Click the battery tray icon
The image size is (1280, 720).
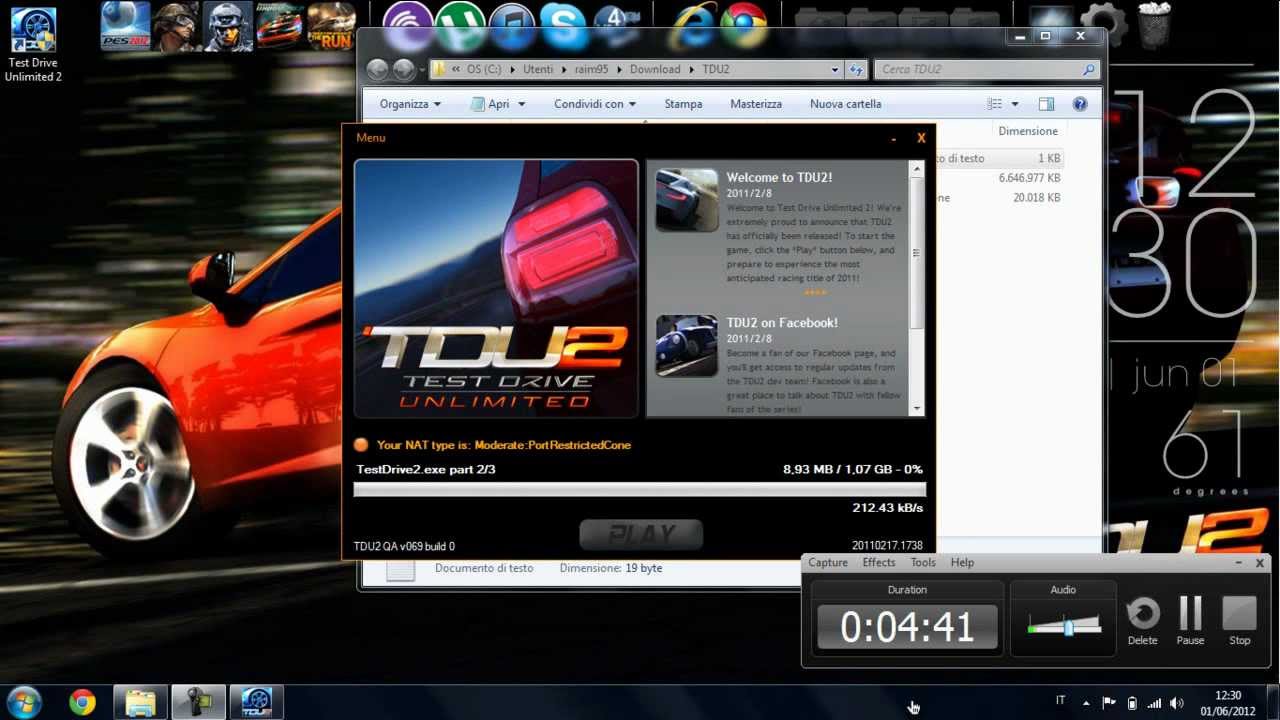click(1132, 703)
